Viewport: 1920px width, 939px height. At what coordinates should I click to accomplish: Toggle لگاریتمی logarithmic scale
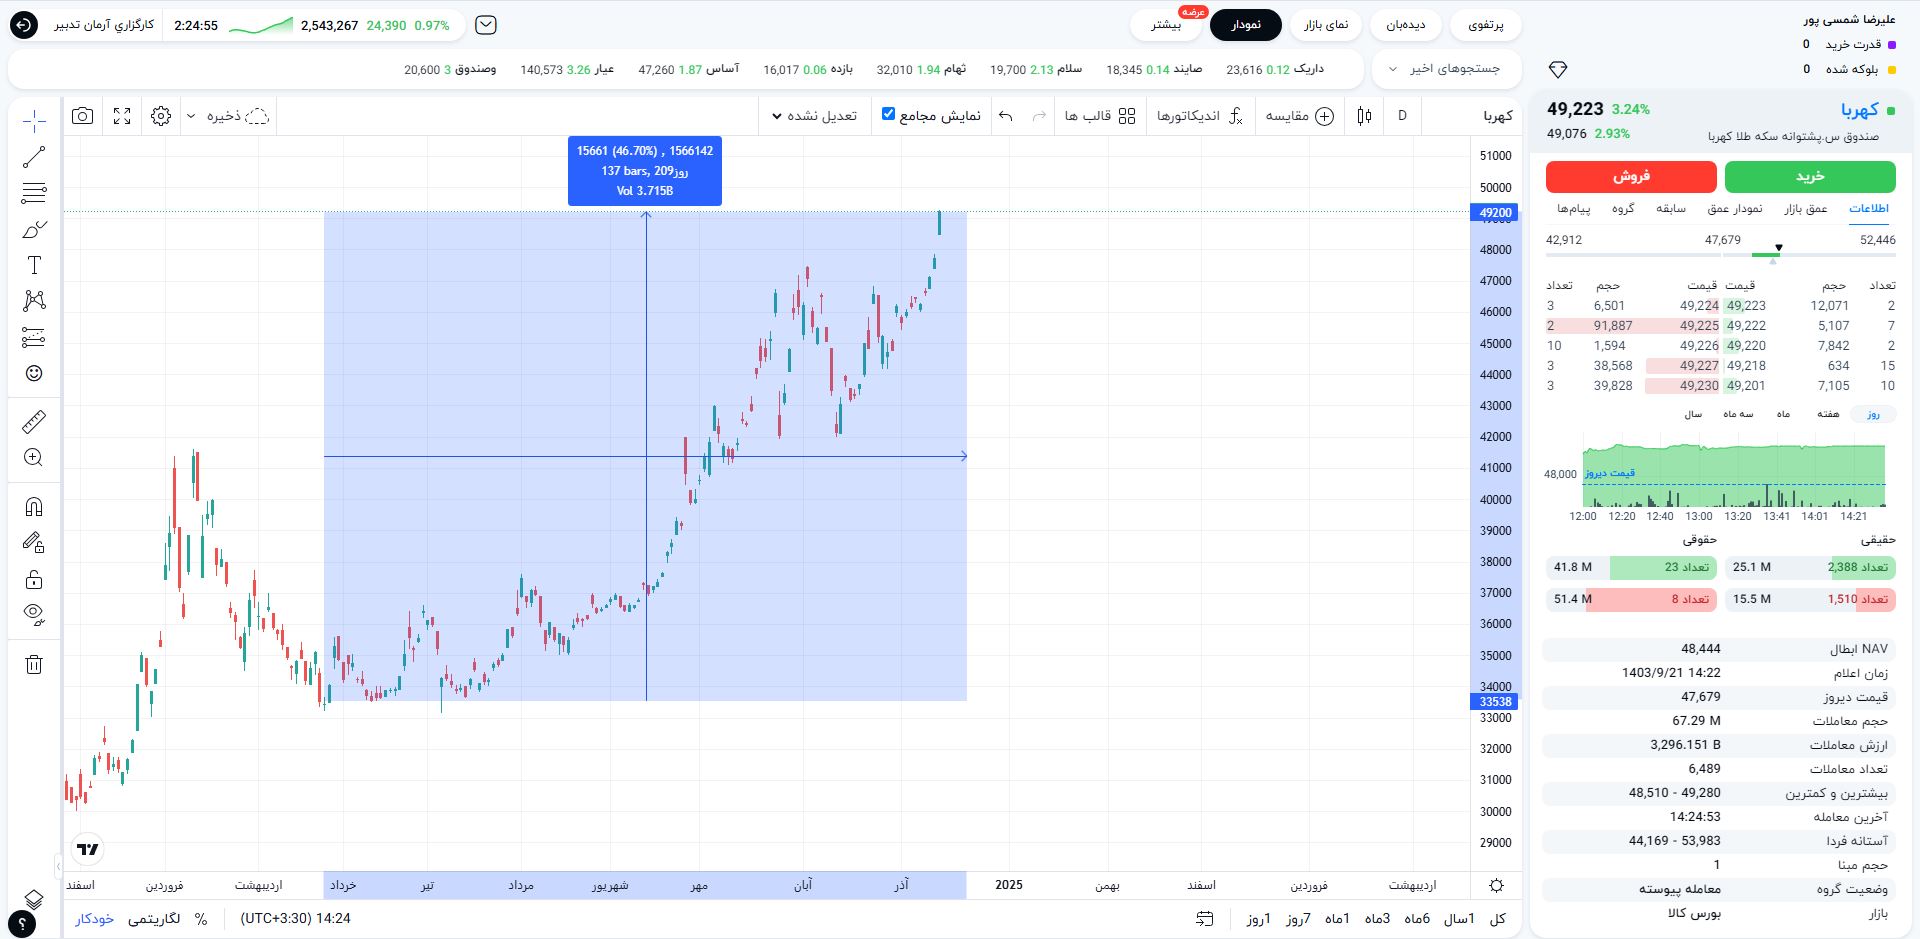click(x=154, y=918)
